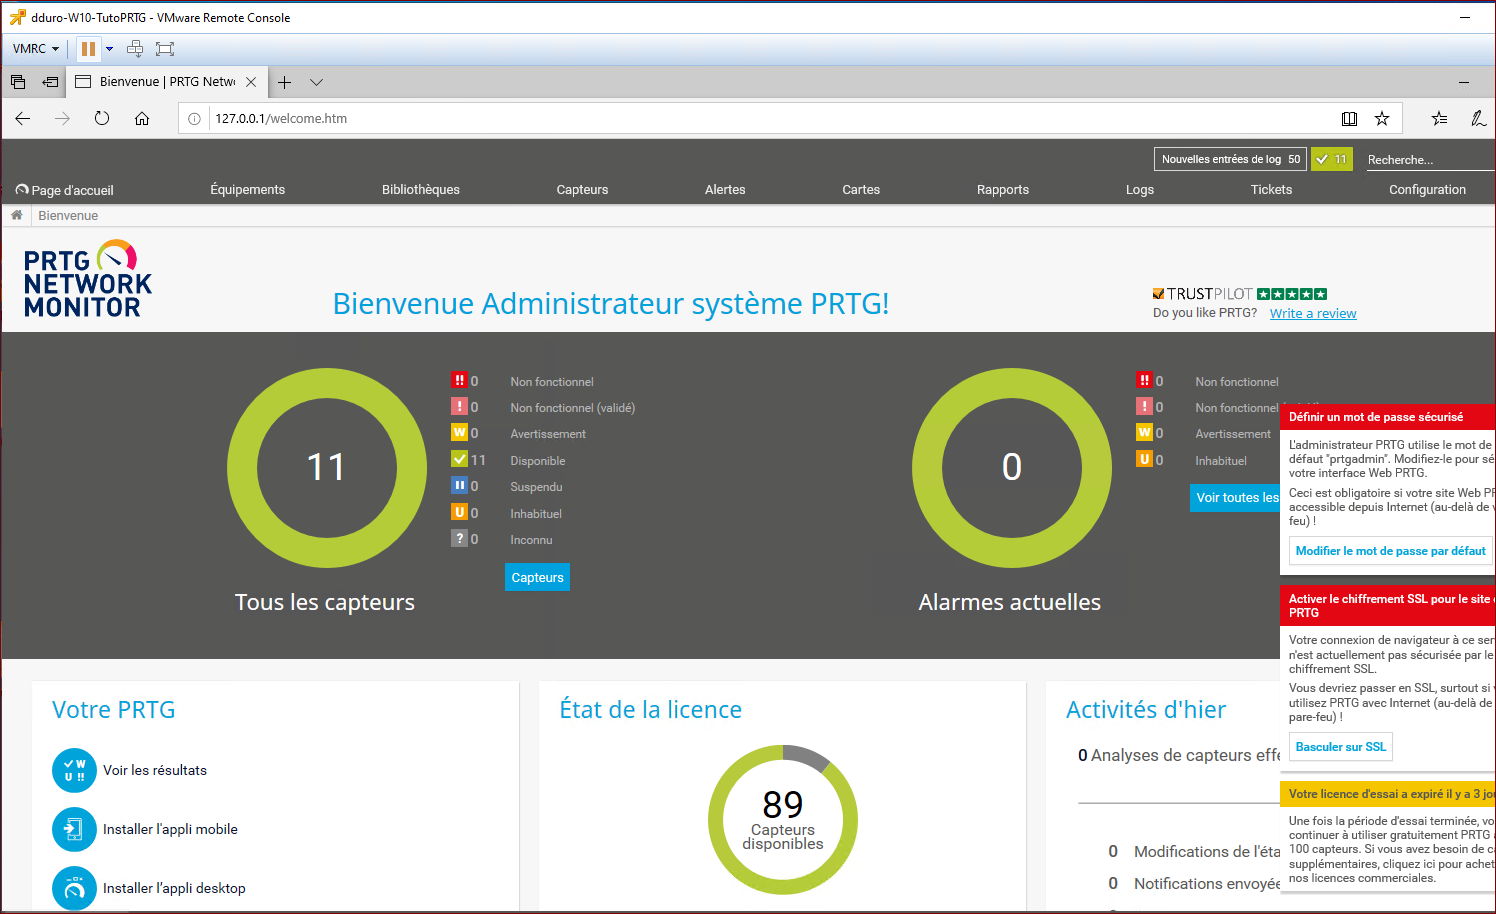Viewport: 1496px width, 914px height.
Task: Open the Tickets menu
Action: (1271, 190)
